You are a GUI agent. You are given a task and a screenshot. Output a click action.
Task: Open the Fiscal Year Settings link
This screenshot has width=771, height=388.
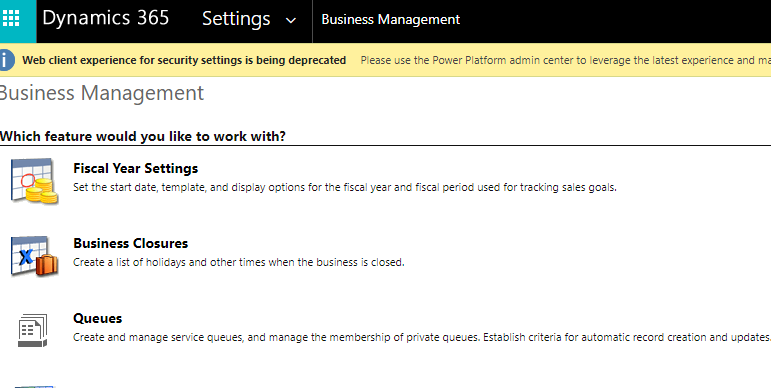[x=136, y=168]
